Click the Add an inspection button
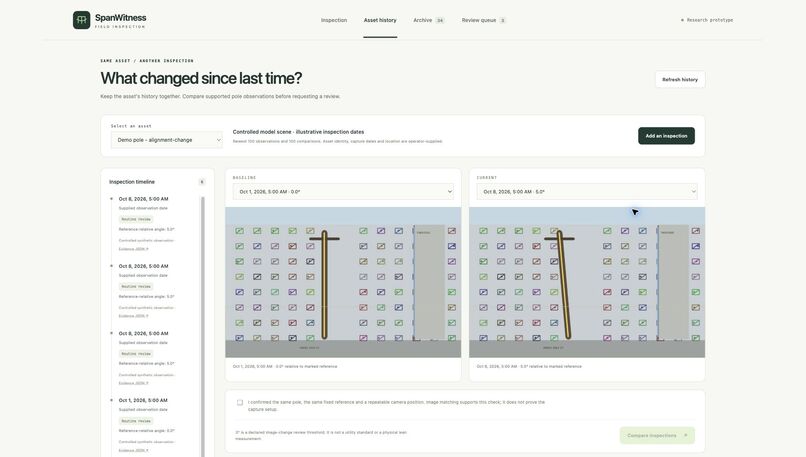The height and width of the screenshot is (457, 806). [666, 136]
